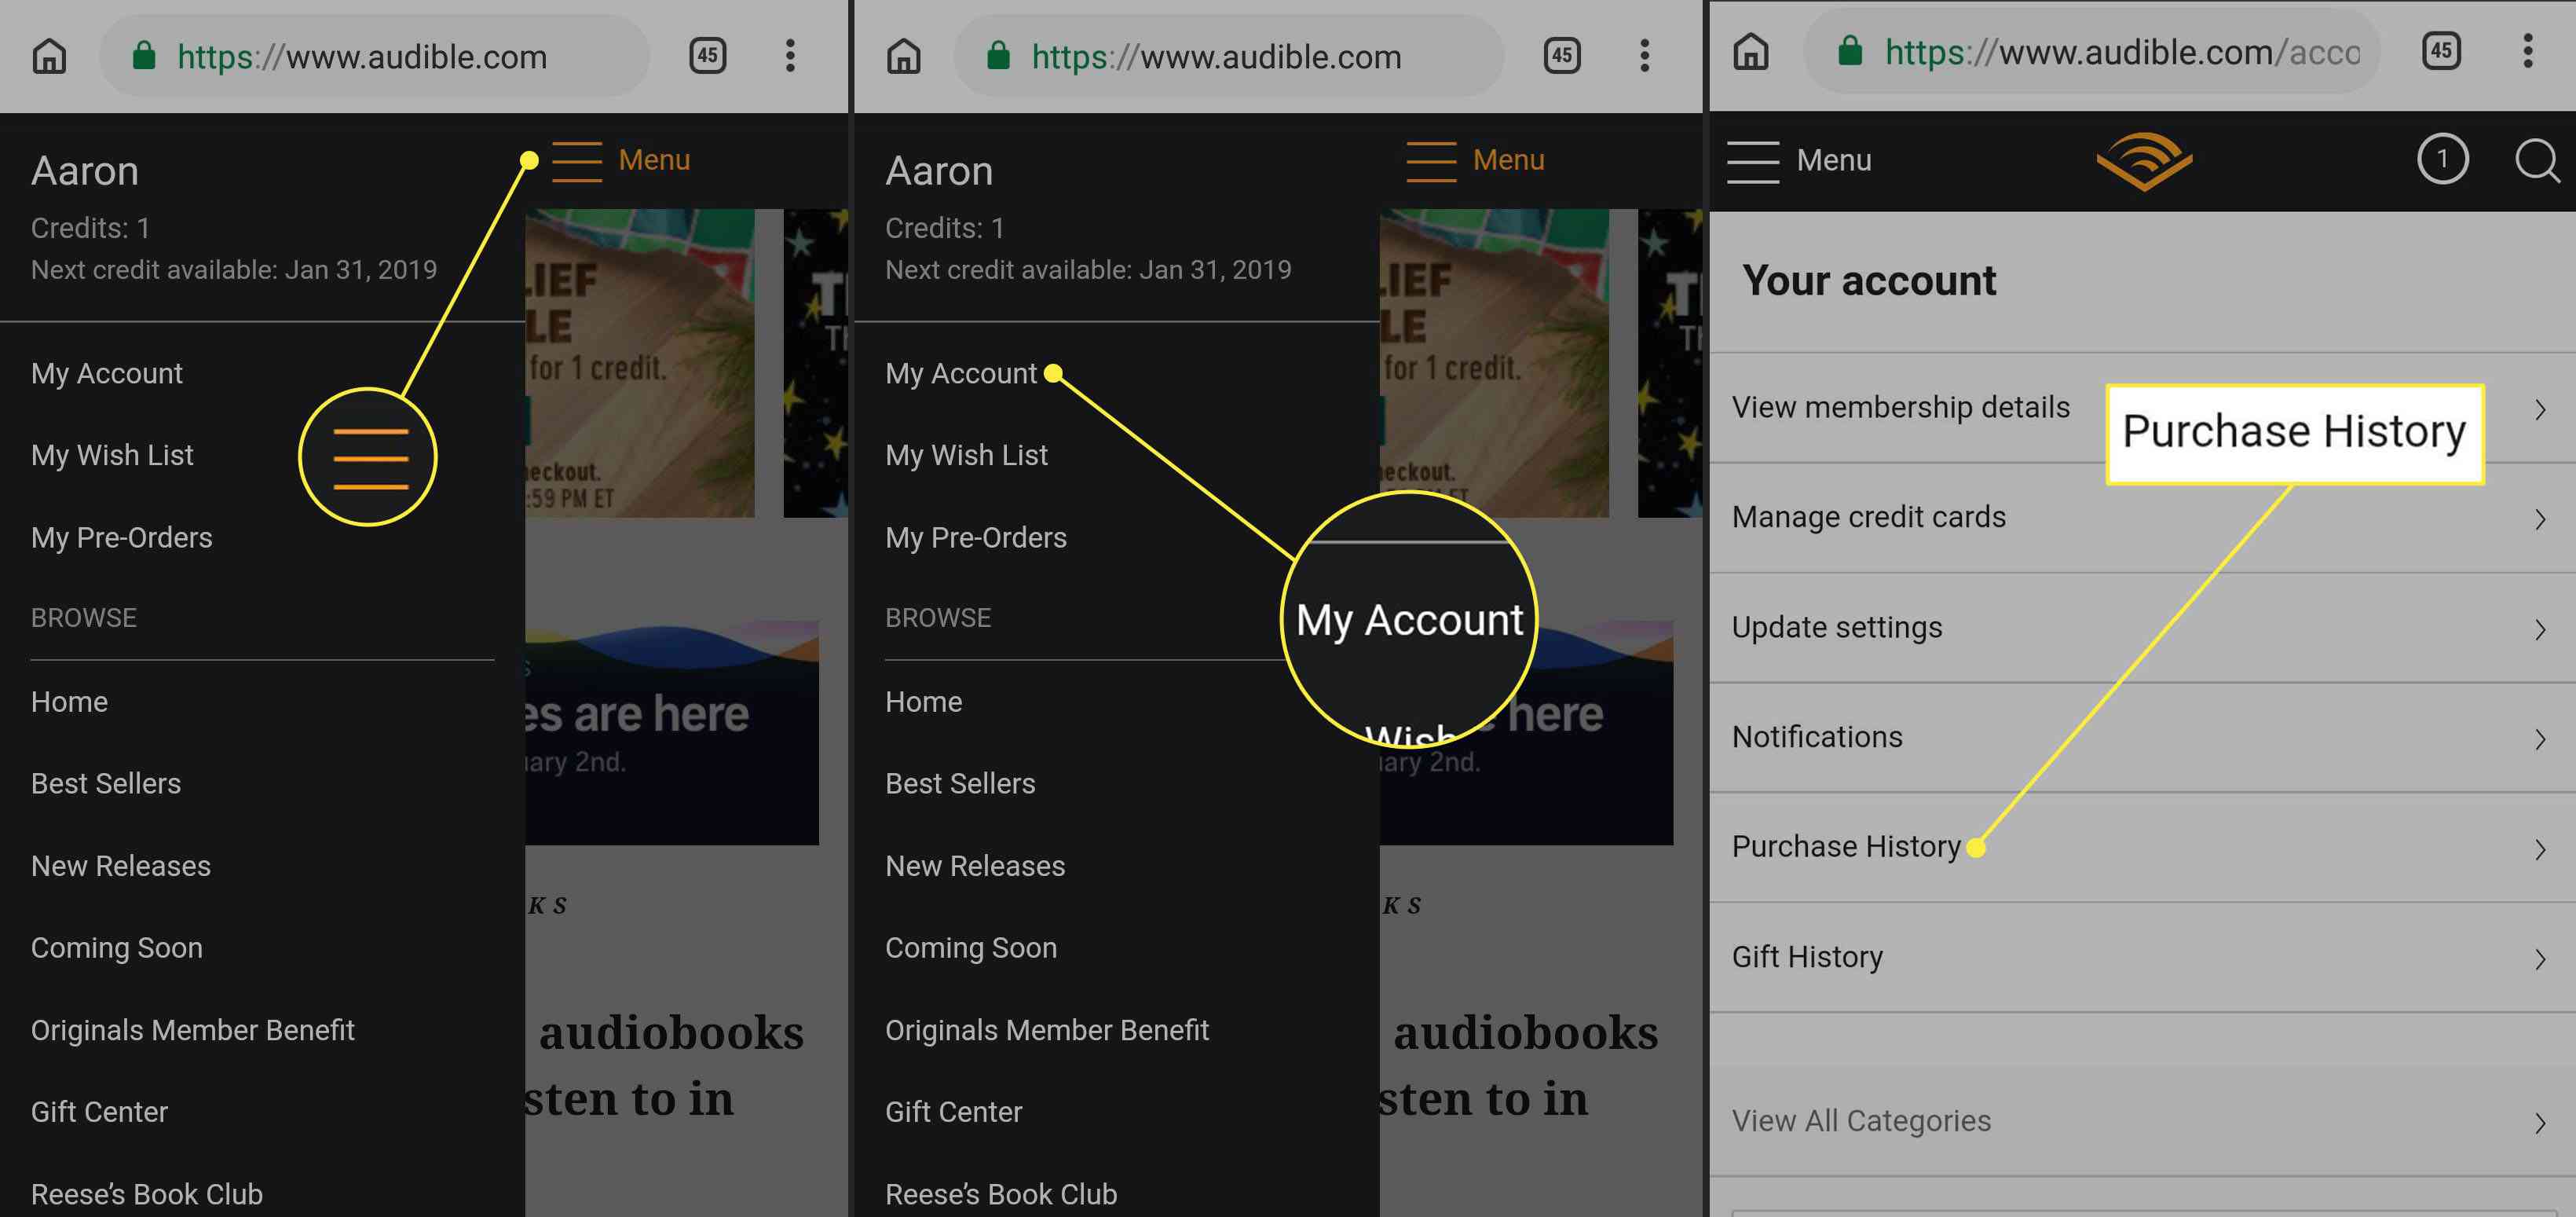Expand the Manage credit cards chevron
Viewport: 2576px width, 1217px height.
point(2540,519)
